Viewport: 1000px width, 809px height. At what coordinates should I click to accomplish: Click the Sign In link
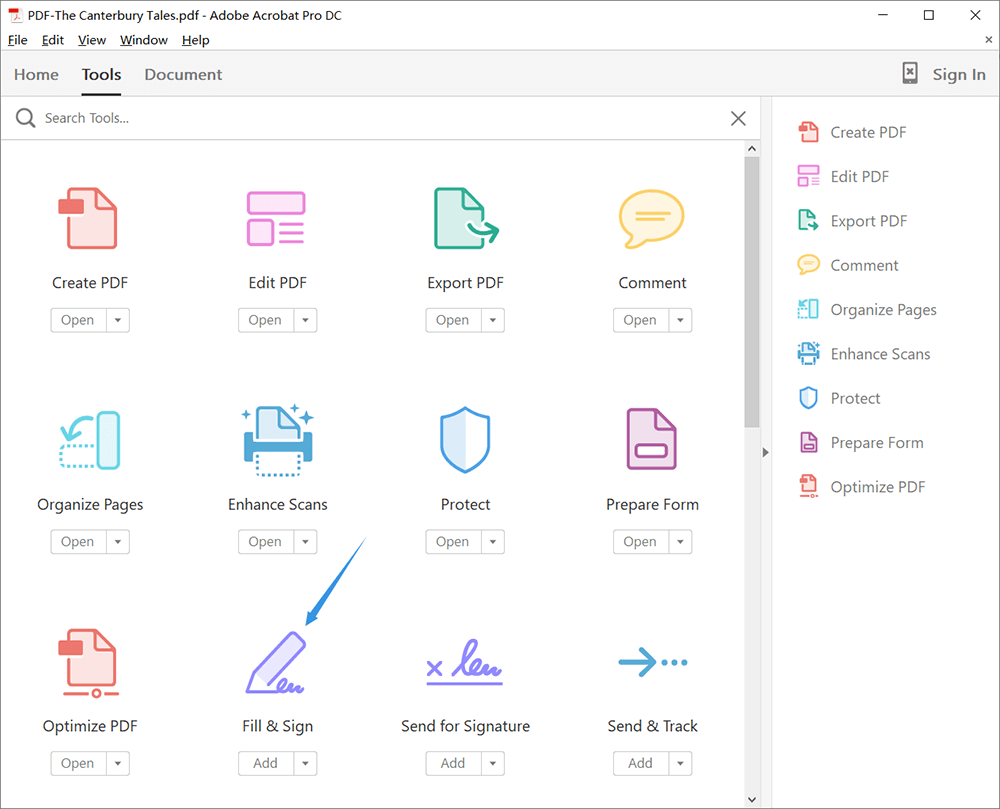958,75
